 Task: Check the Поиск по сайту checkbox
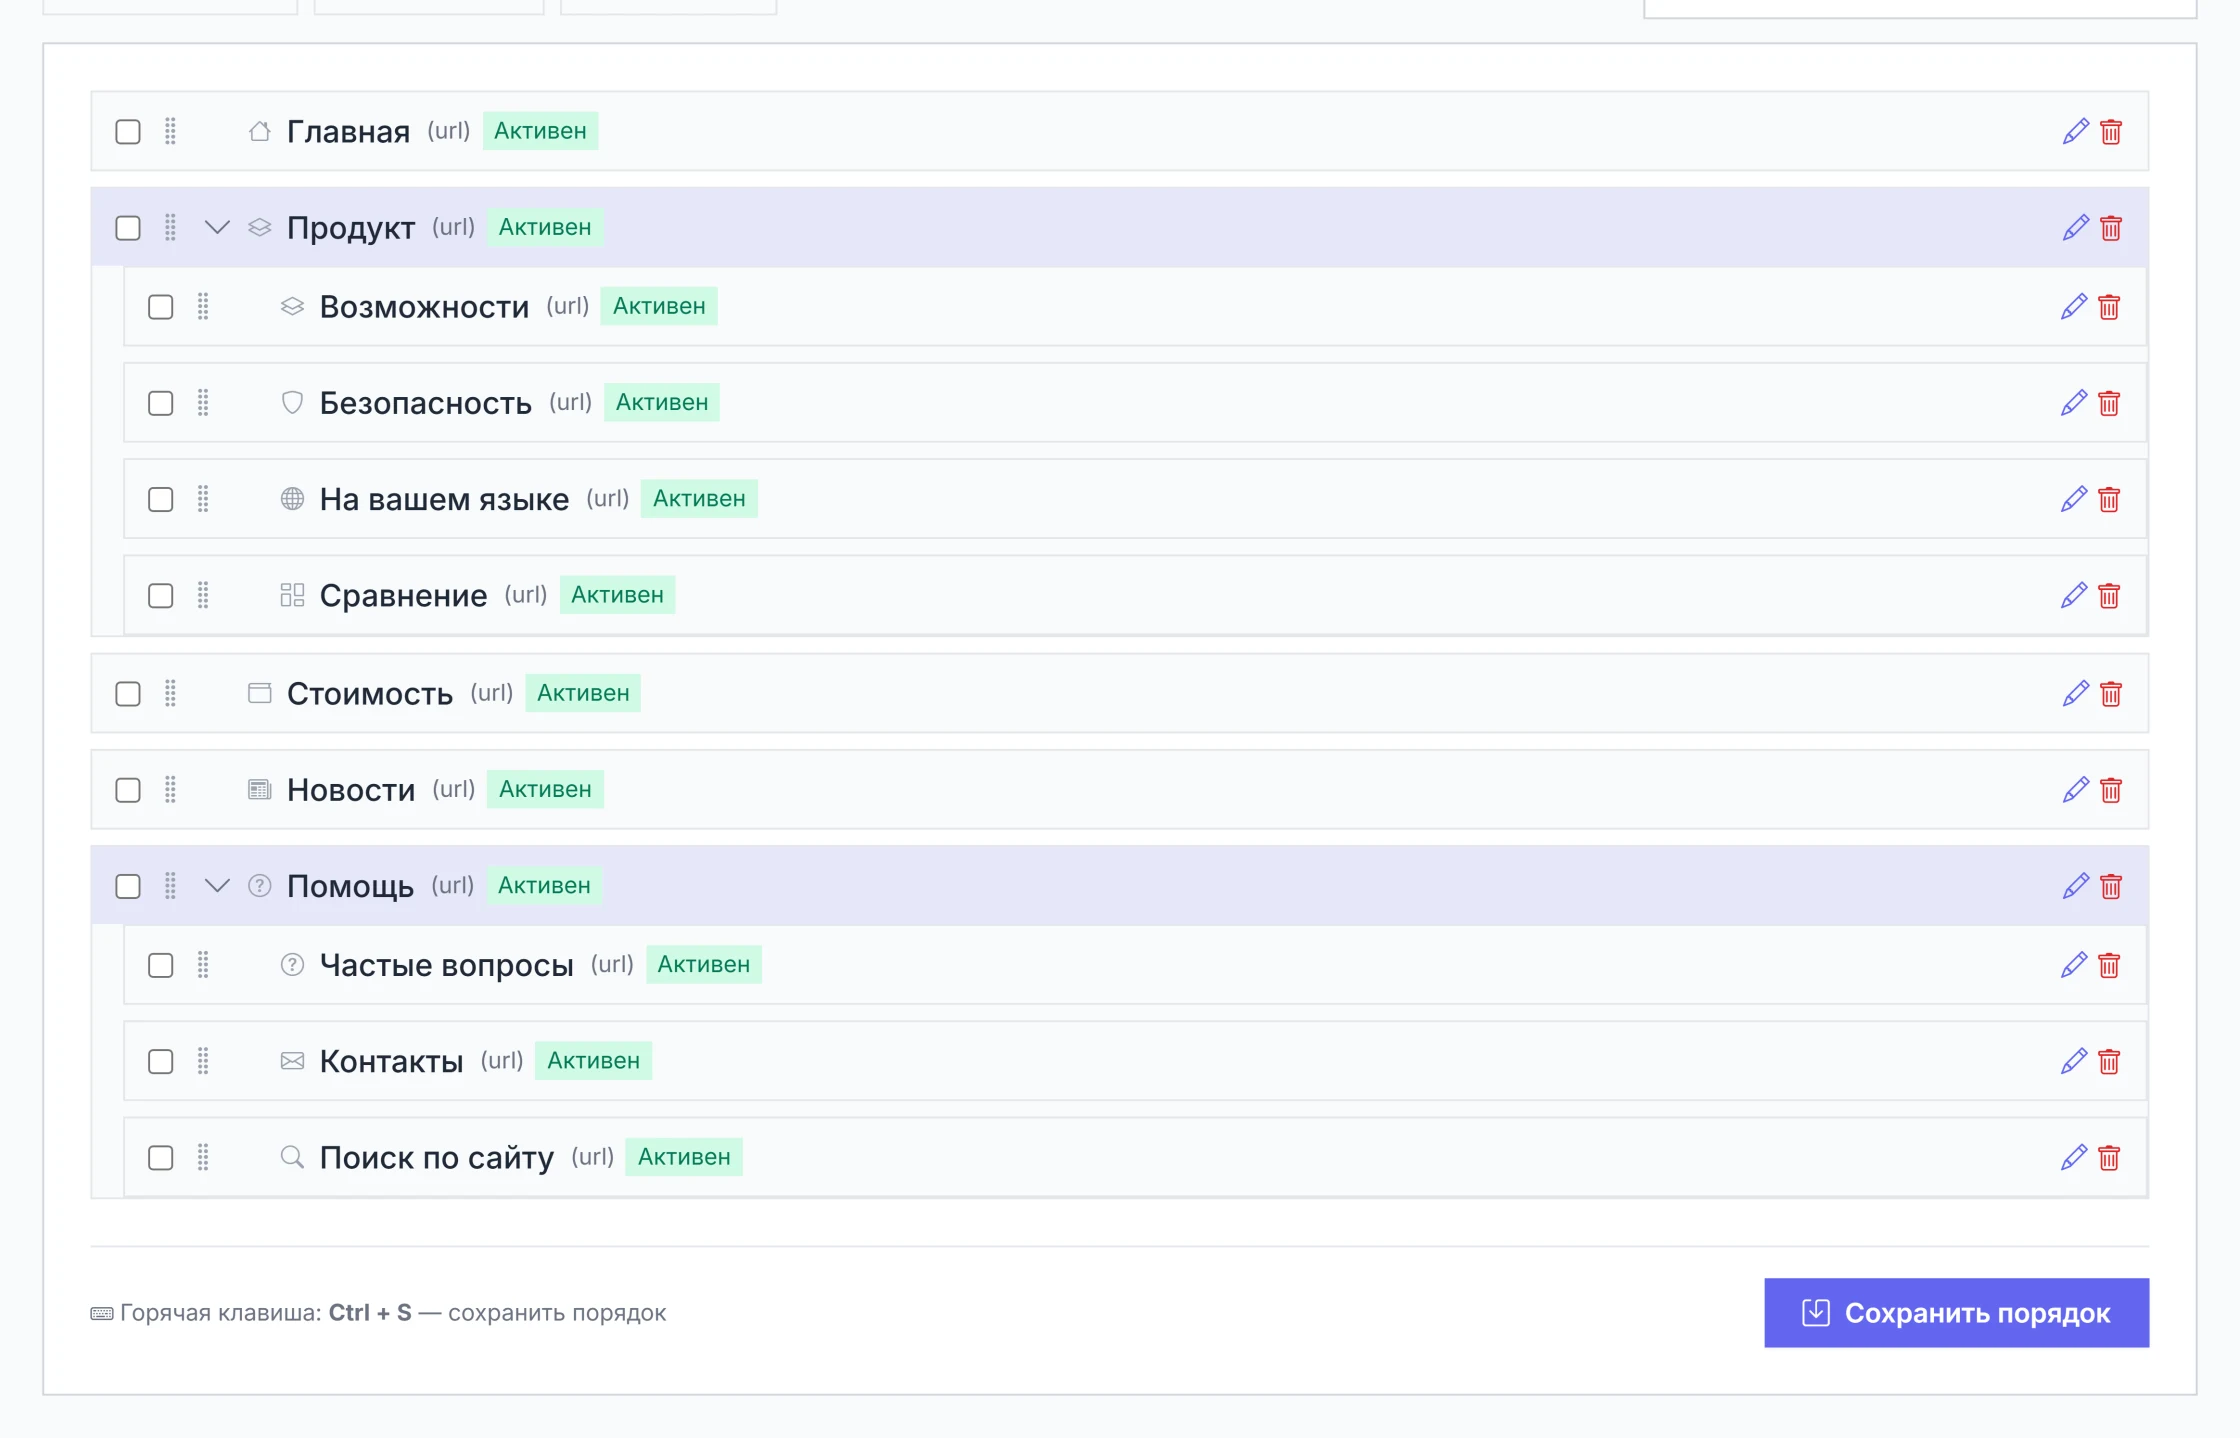161,1158
